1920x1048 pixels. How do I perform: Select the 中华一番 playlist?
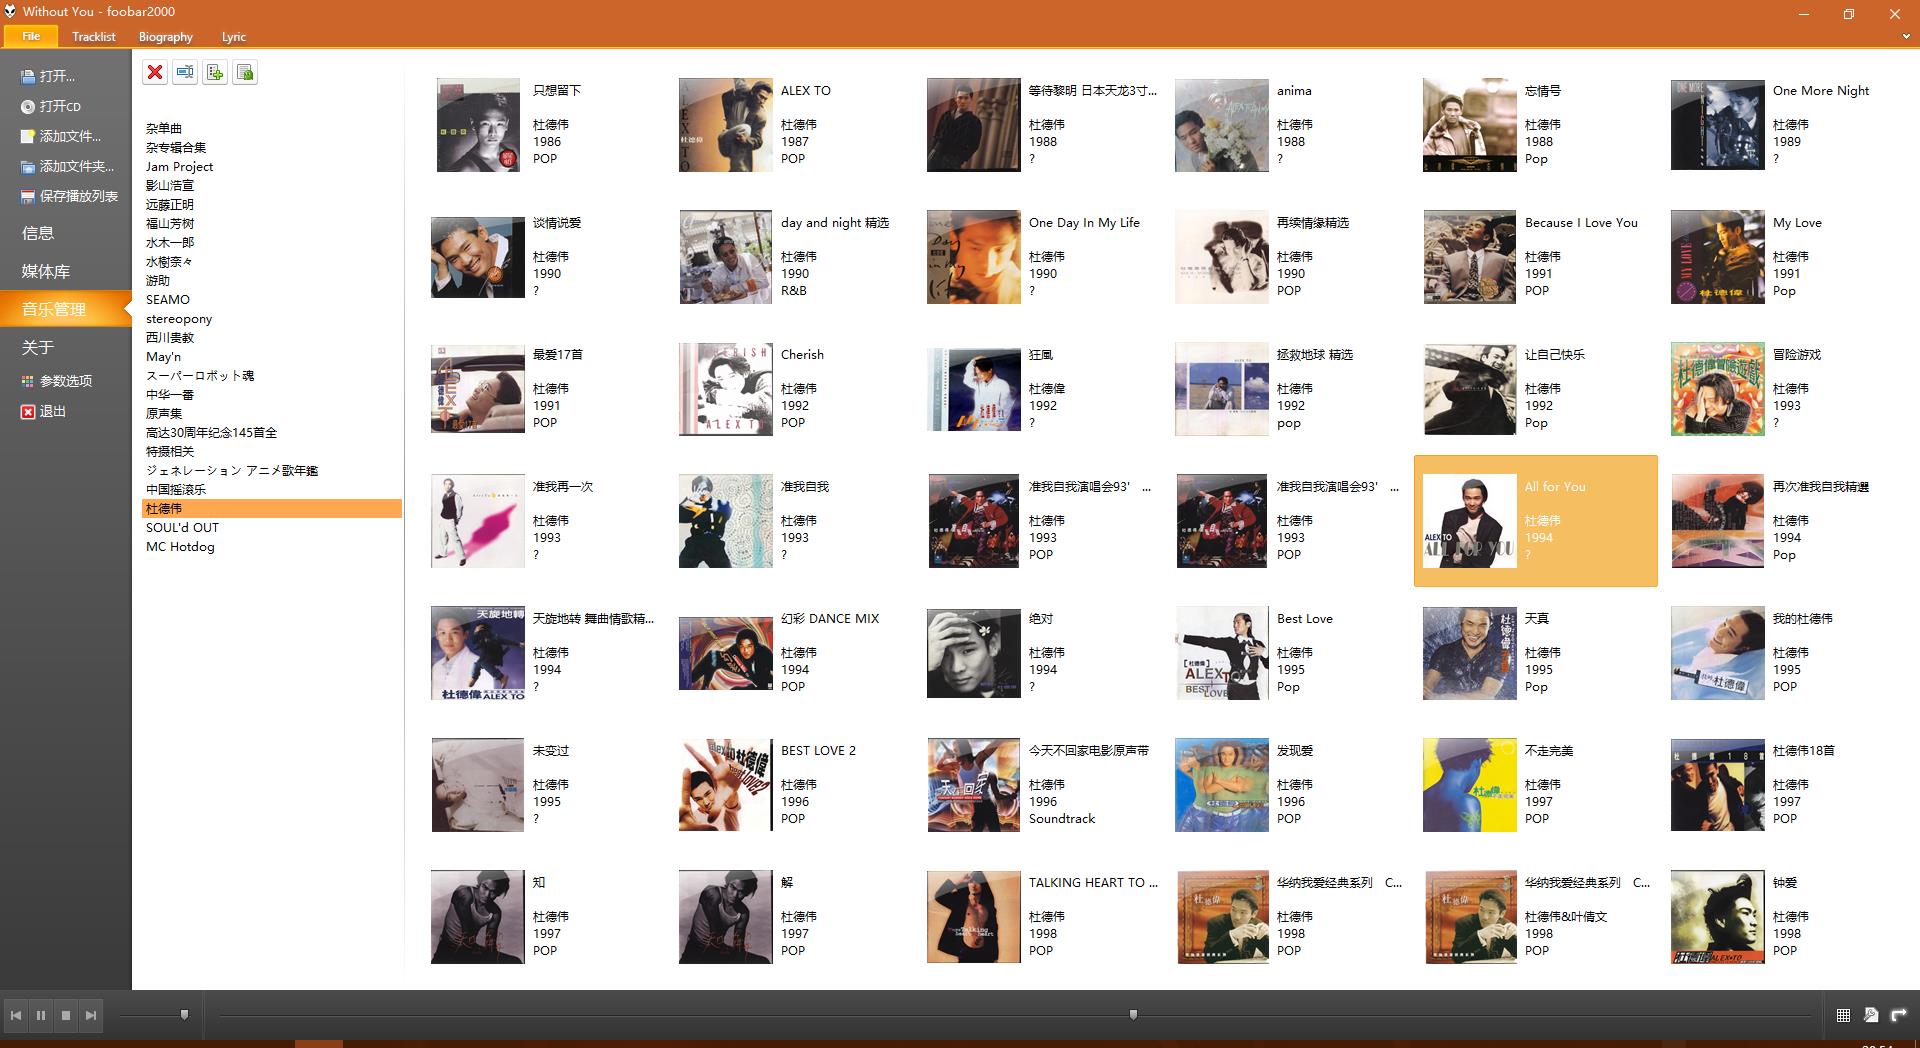click(170, 394)
